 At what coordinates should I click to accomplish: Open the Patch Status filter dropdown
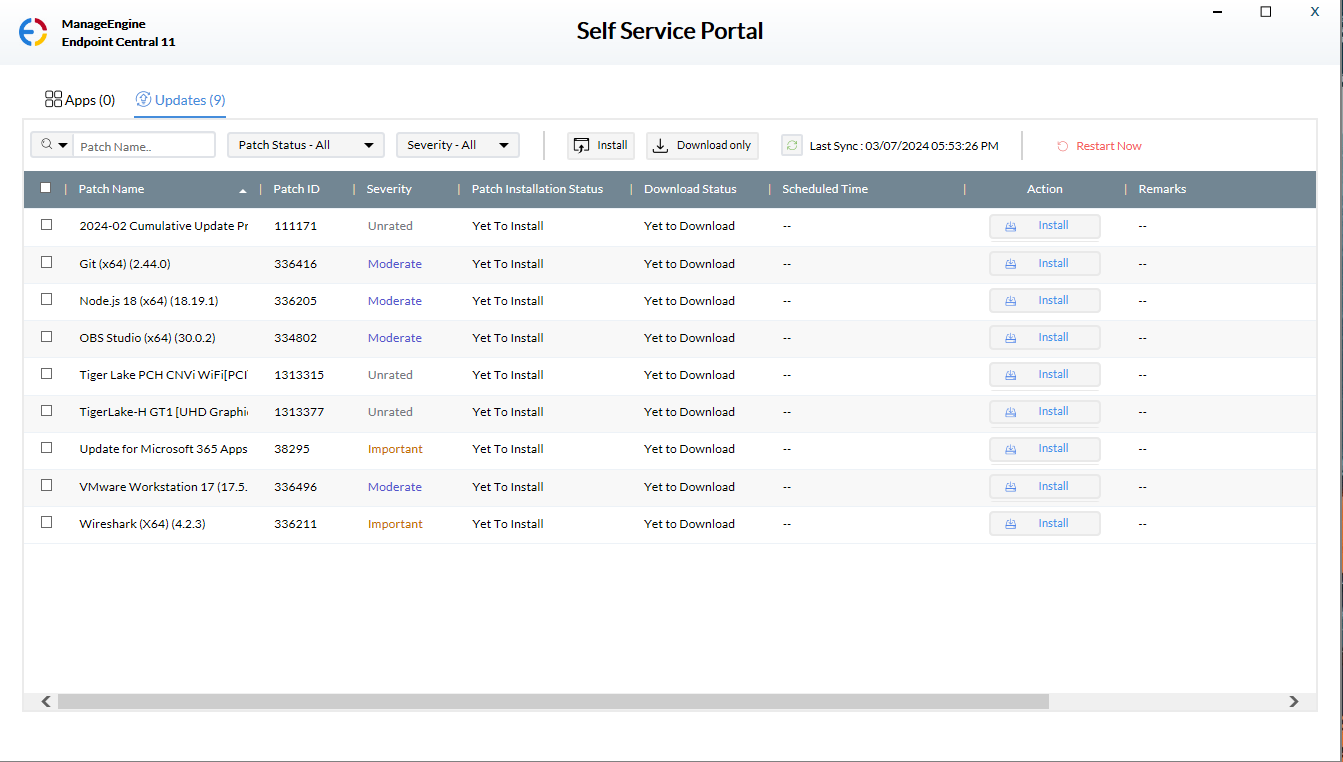click(306, 146)
